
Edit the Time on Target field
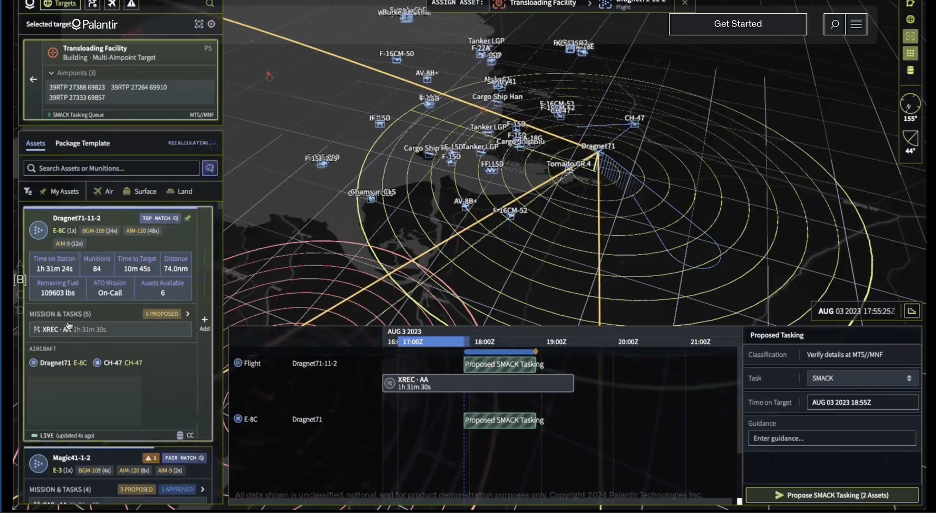point(862,402)
